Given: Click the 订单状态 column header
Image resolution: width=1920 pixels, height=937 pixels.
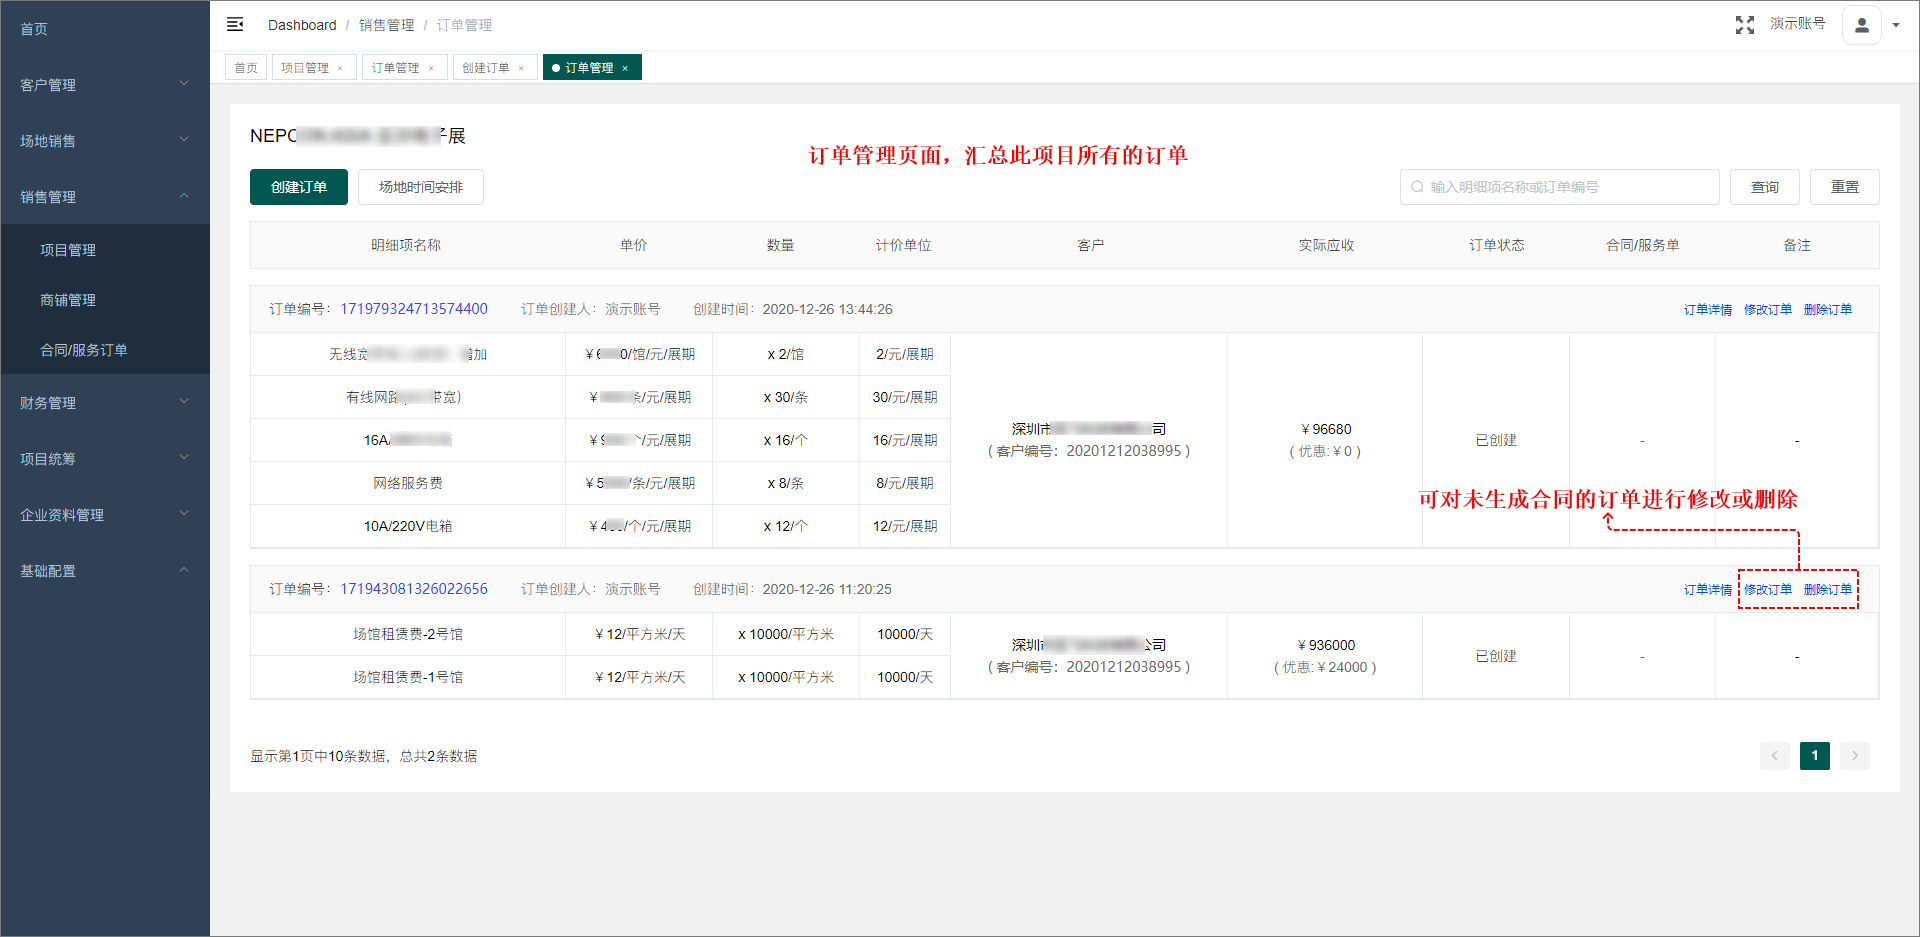Looking at the screenshot, I should click(x=1497, y=245).
